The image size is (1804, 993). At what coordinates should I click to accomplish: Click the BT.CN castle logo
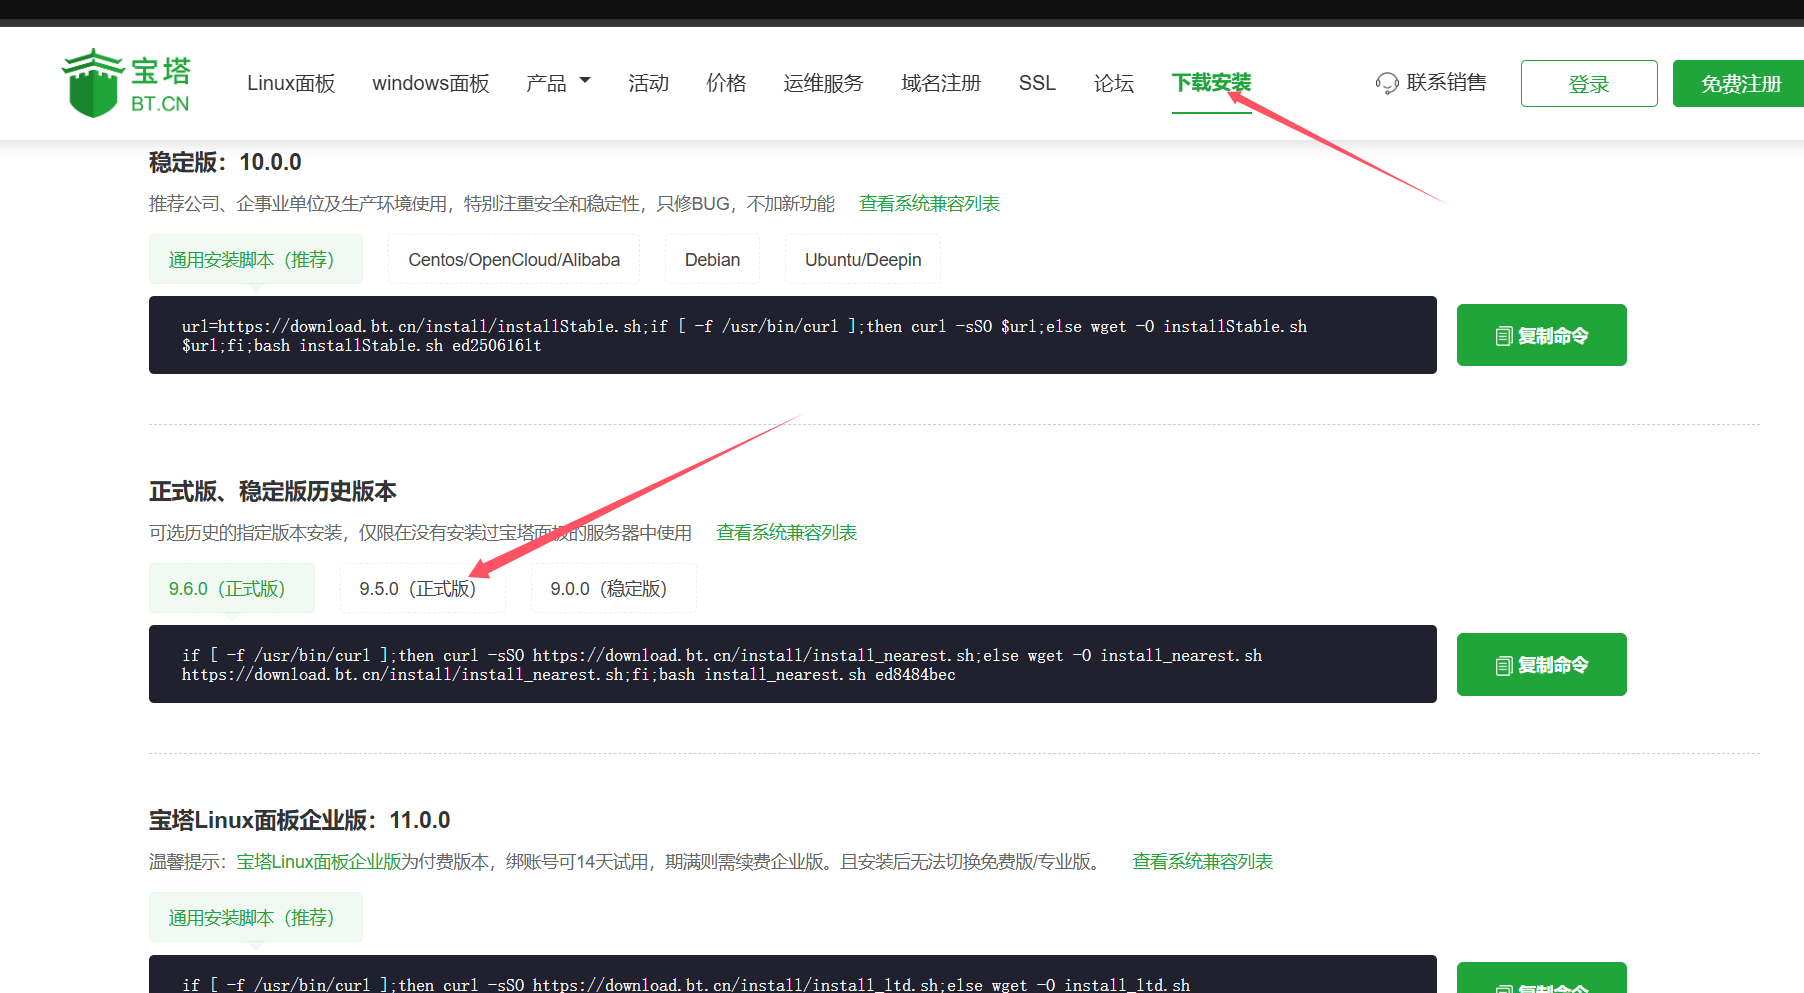click(x=126, y=83)
